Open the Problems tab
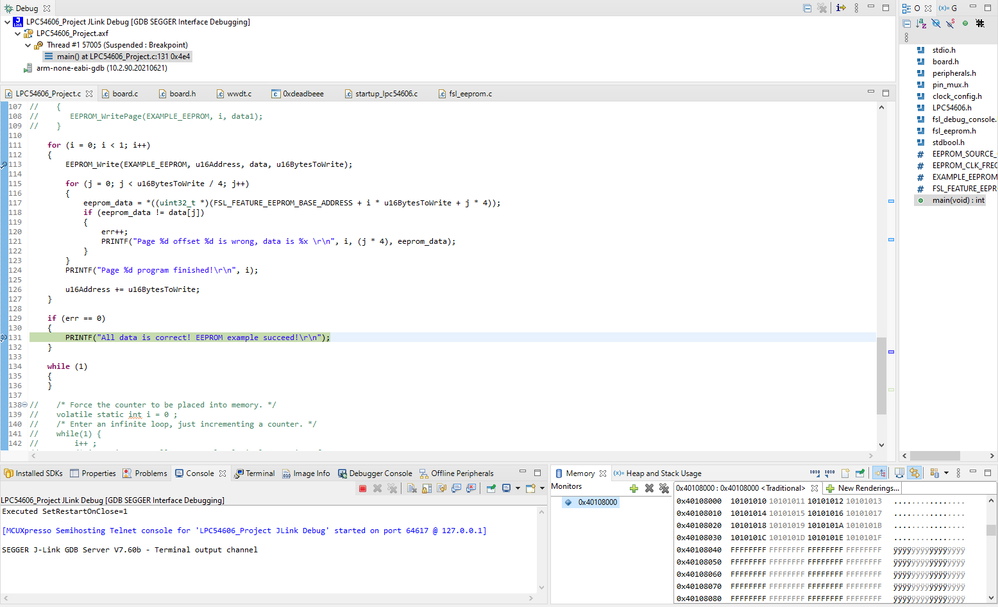 point(144,473)
